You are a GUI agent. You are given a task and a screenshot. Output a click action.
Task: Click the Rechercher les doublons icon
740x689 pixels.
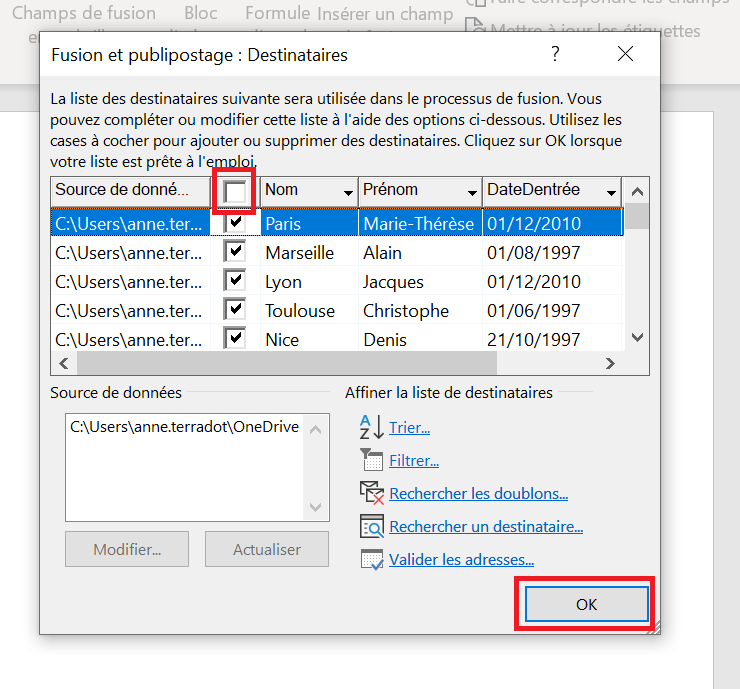[371, 493]
